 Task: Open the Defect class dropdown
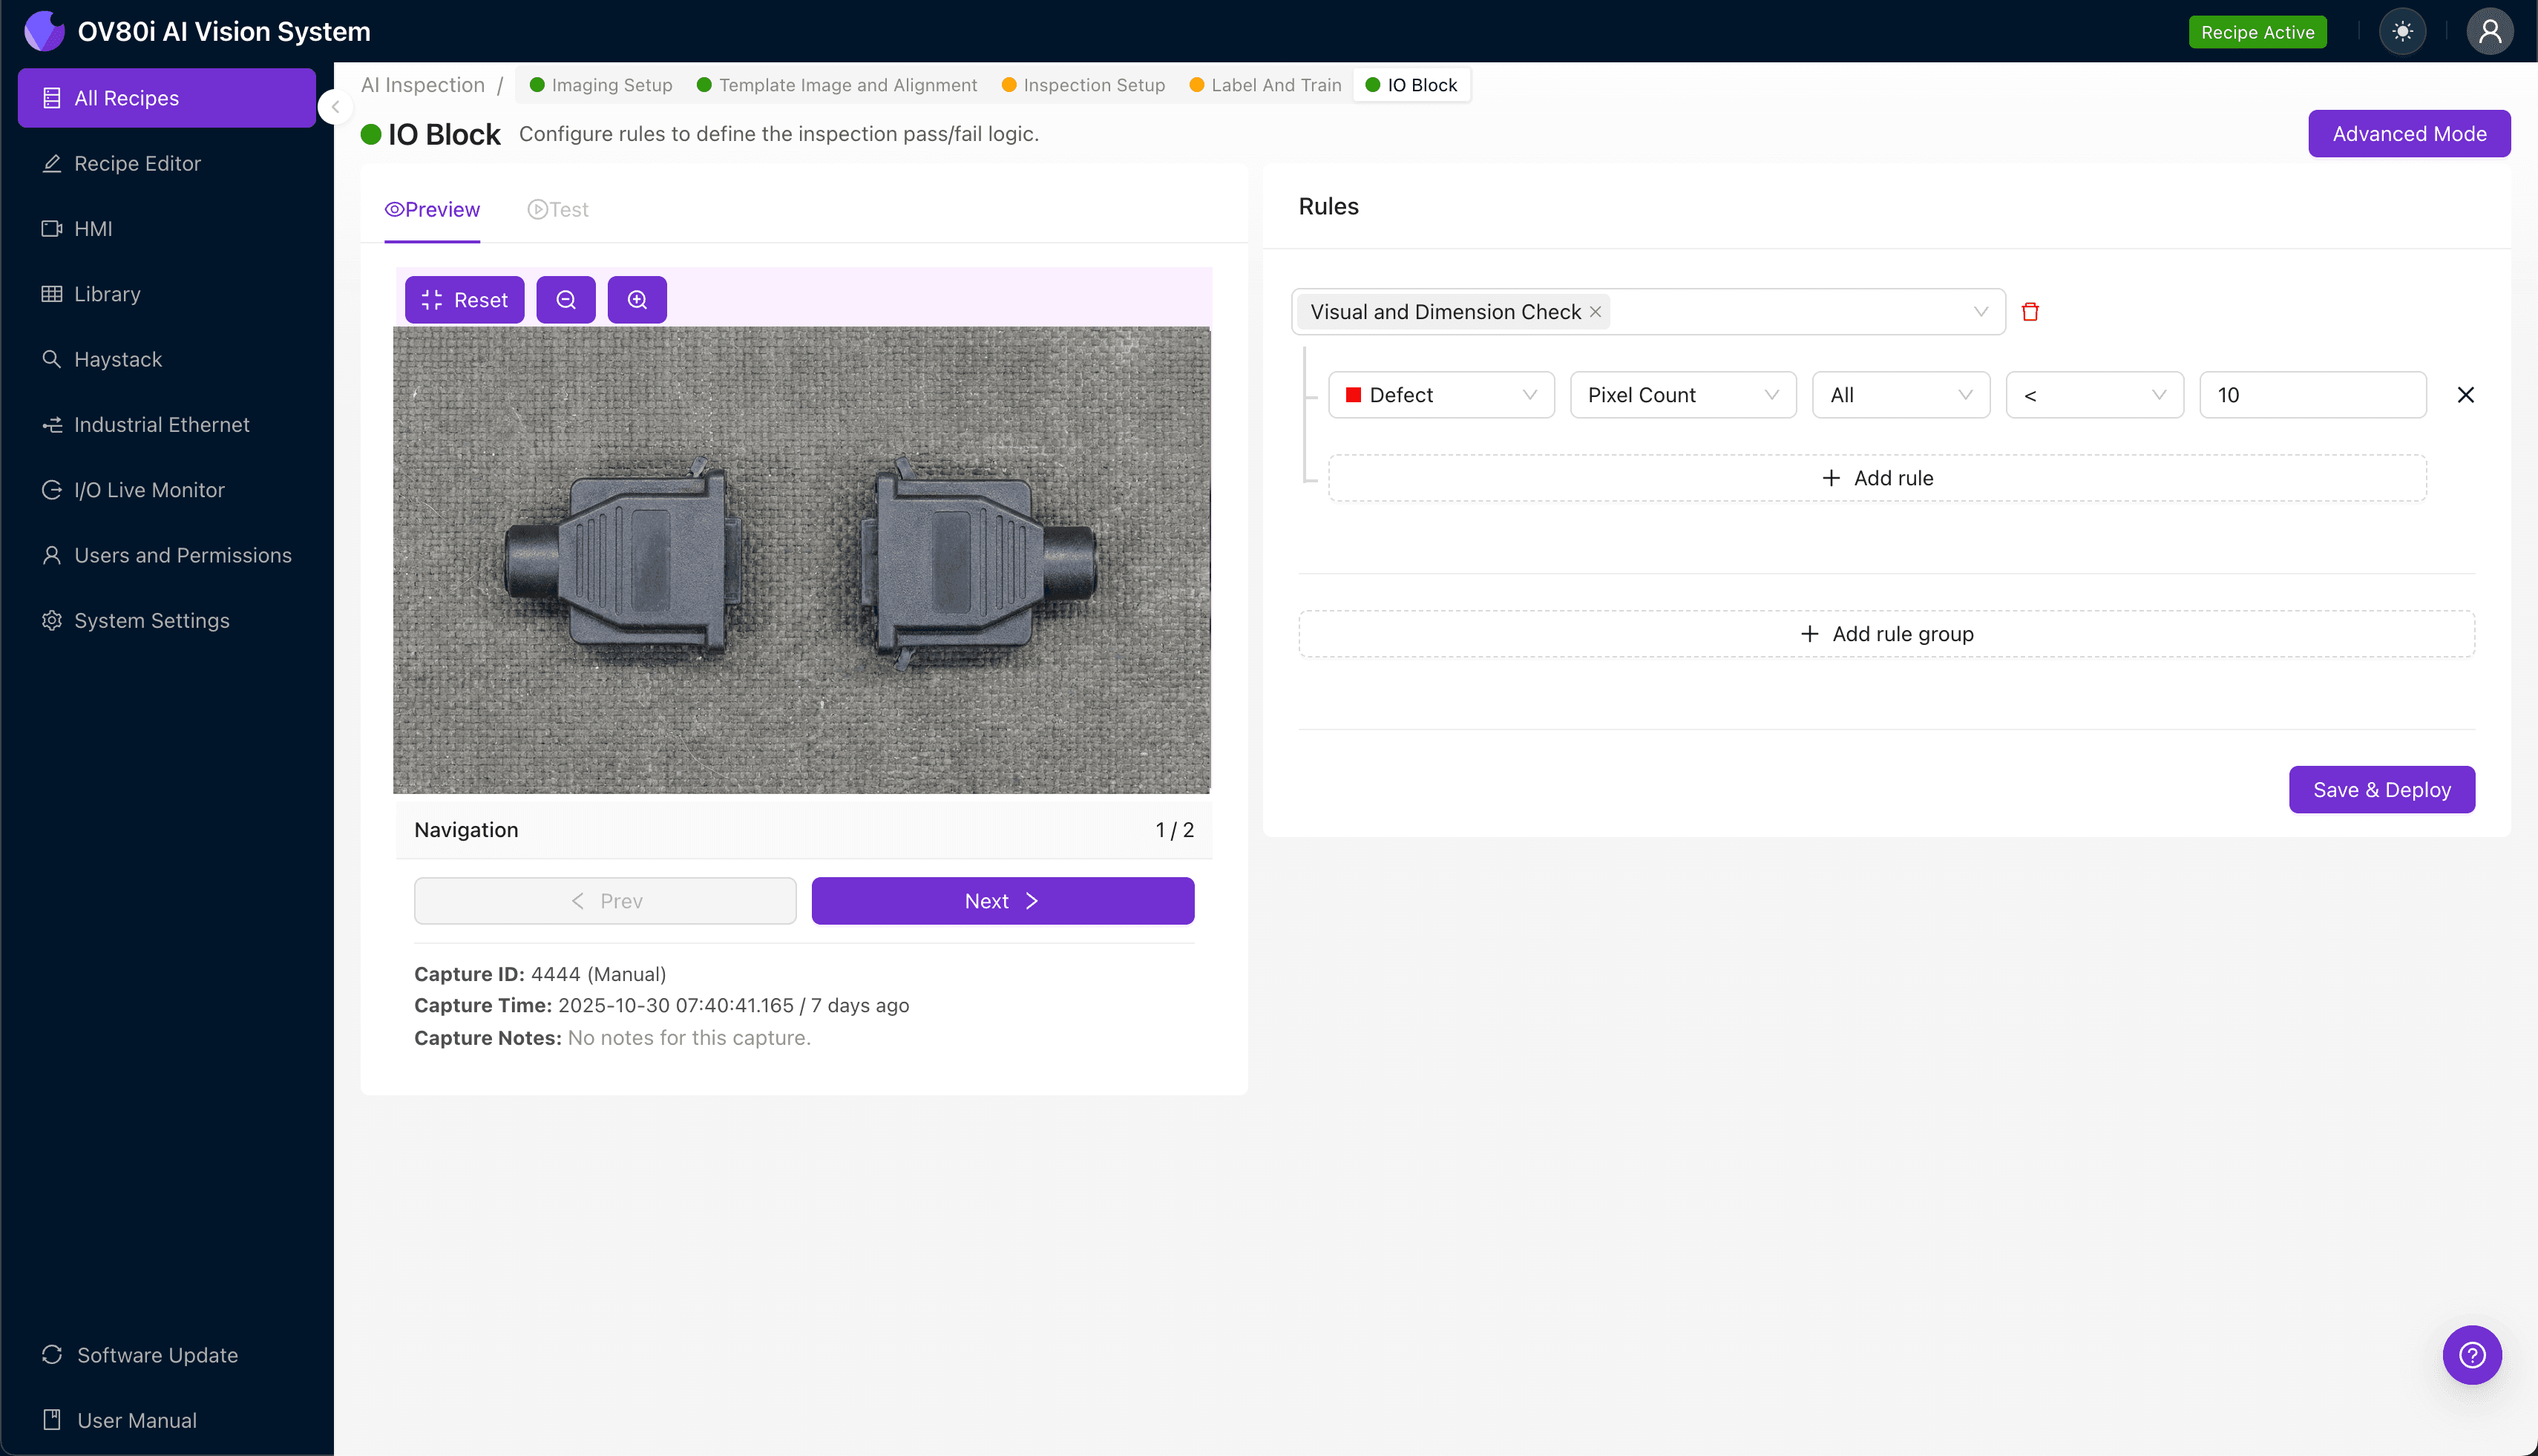[x=1441, y=394]
